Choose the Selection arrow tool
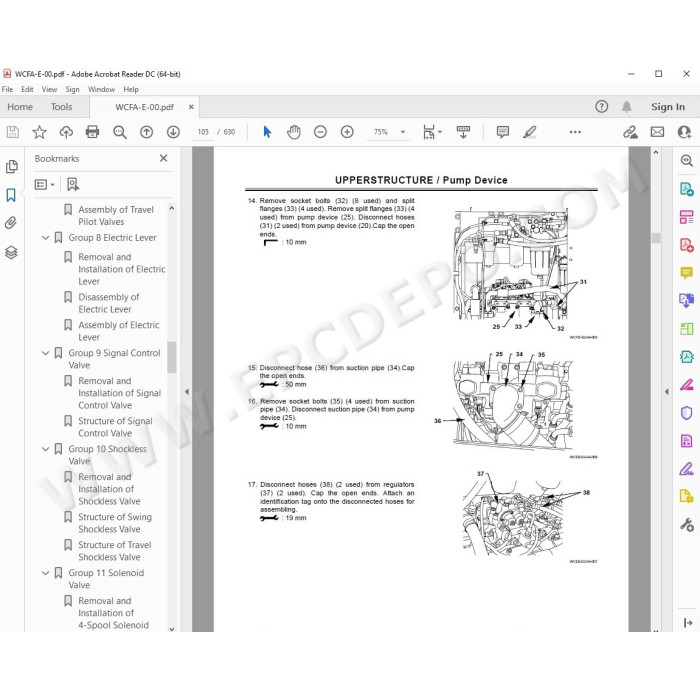This screenshot has width=700, height=700. 267,132
